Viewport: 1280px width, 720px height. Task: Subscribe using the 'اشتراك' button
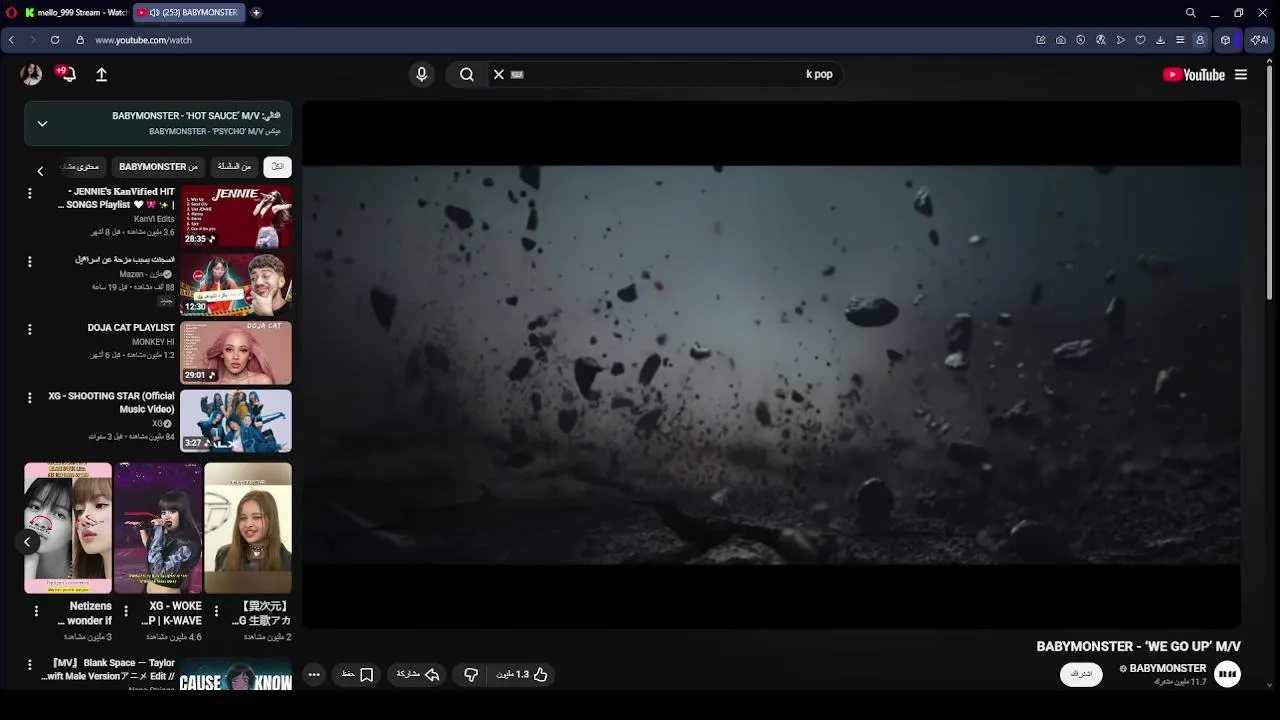coord(1081,674)
